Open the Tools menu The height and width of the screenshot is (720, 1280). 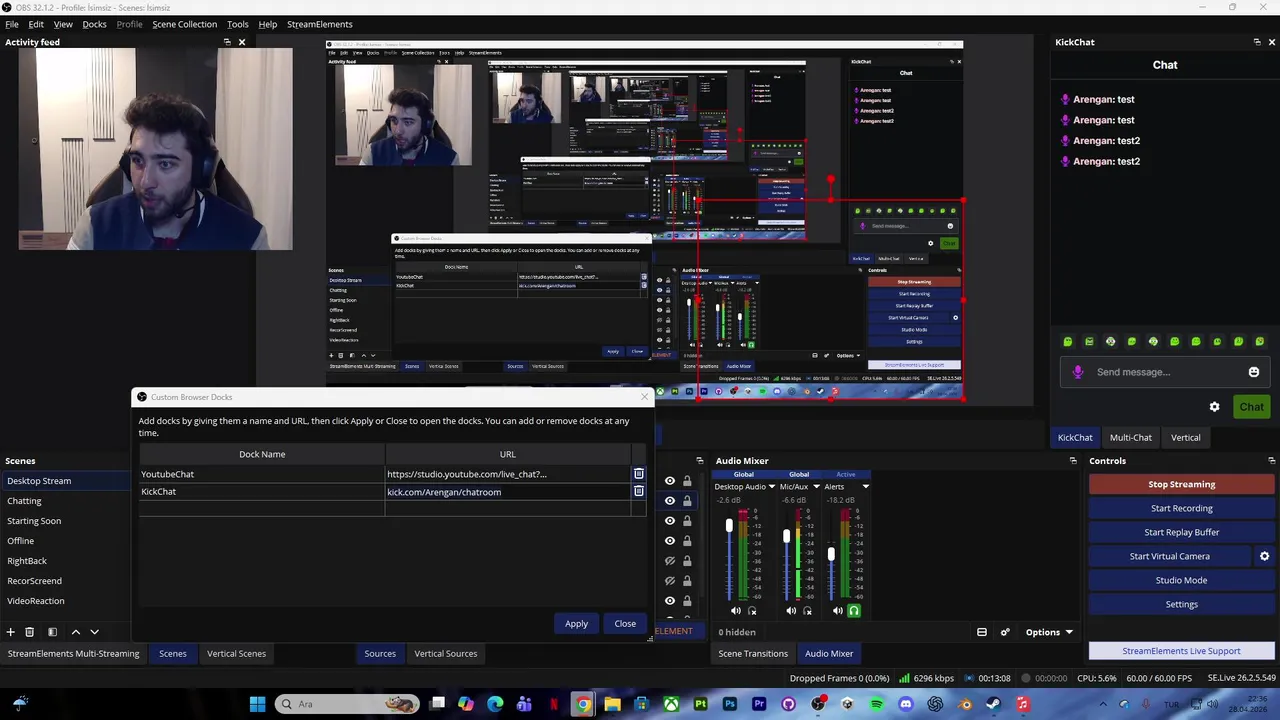pyautogui.click(x=237, y=24)
